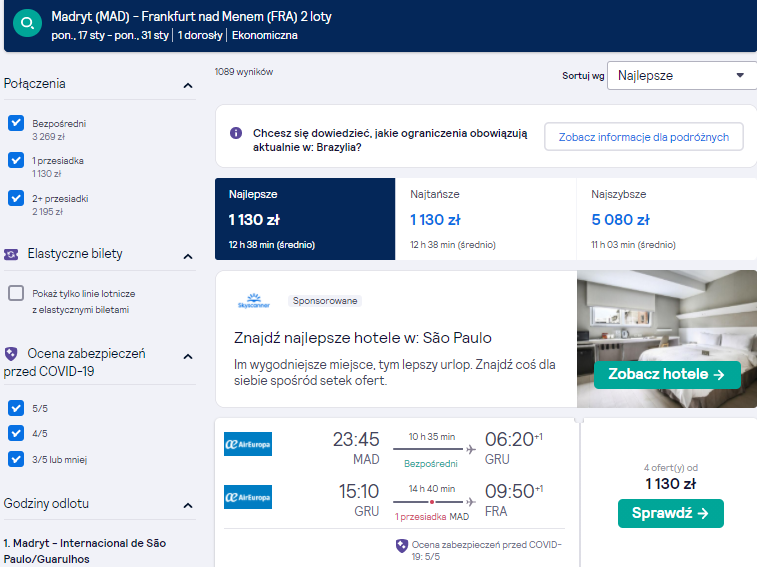Switch to the Najtańsze tab
Viewport: 757px width, 567px height.
(486, 219)
